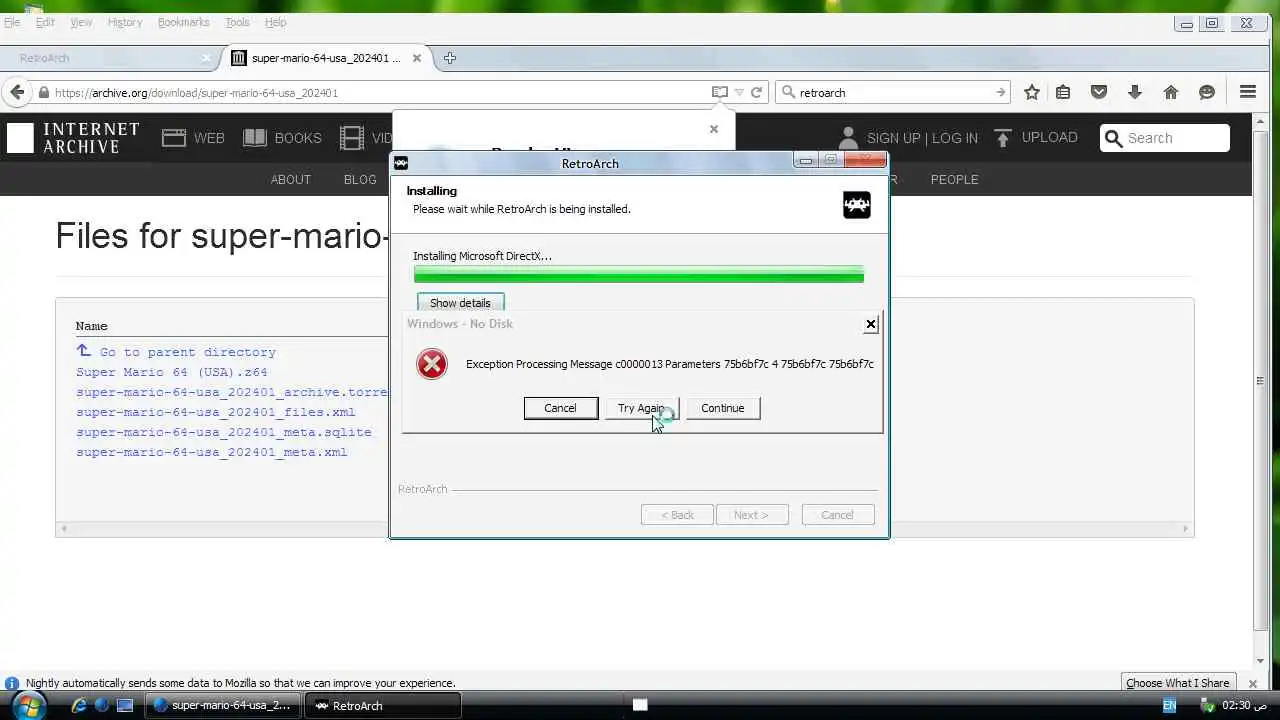This screenshot has width=1280, height=720.
Task: Close the super-mario-64-usa_202401 tab
Action: click(416, 58)
